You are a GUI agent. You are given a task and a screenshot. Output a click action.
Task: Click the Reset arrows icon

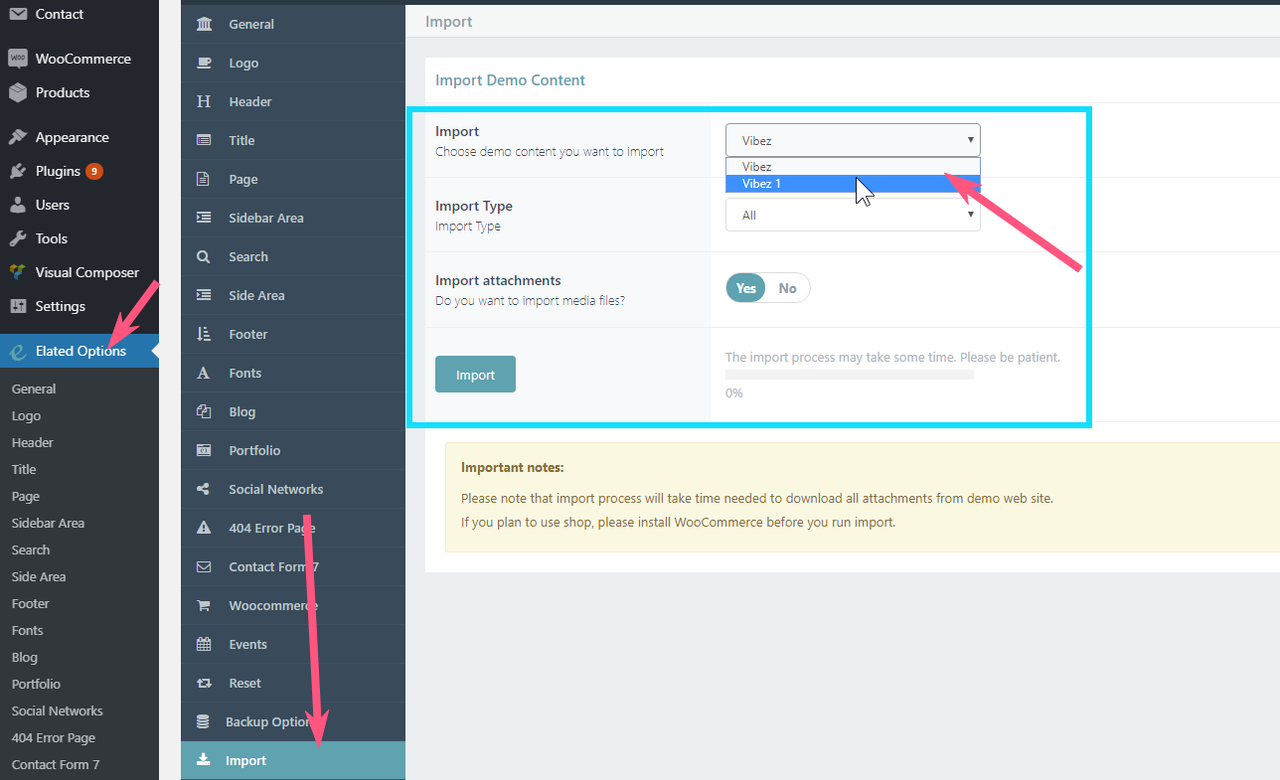204,683
